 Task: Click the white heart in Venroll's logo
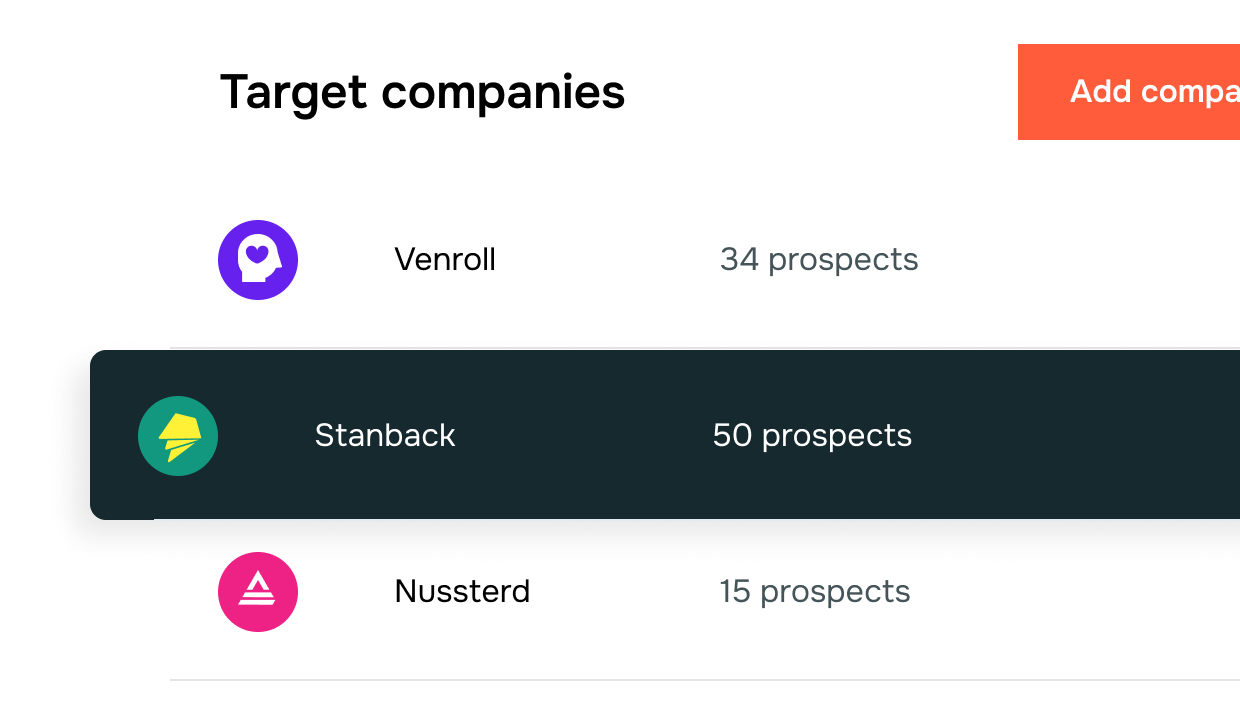pos(257,254)
